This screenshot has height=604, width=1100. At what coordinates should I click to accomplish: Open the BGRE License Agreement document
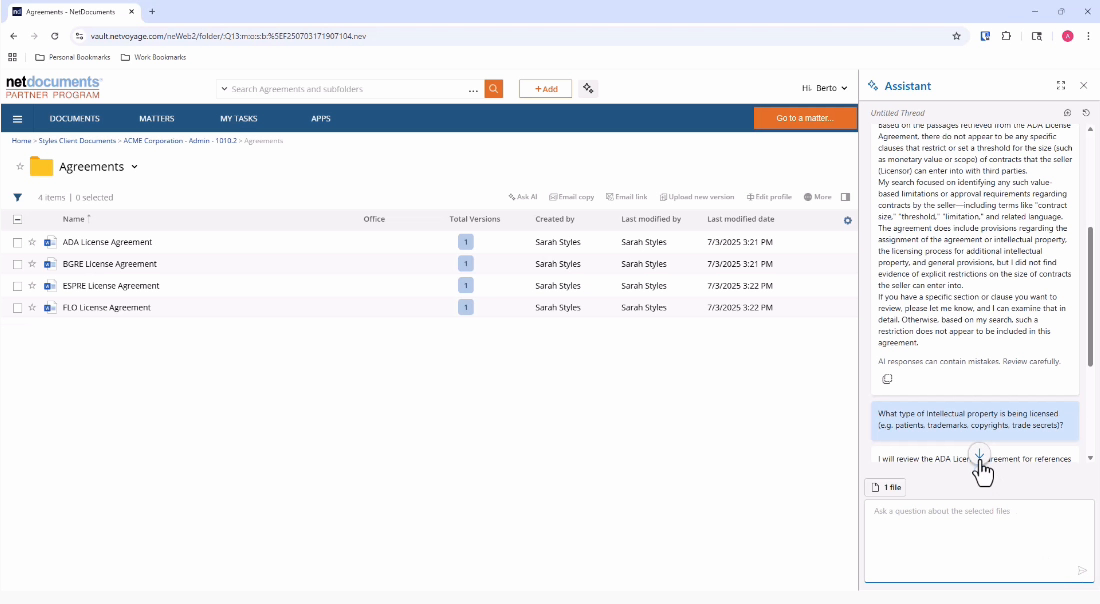[x=109, y=264]
